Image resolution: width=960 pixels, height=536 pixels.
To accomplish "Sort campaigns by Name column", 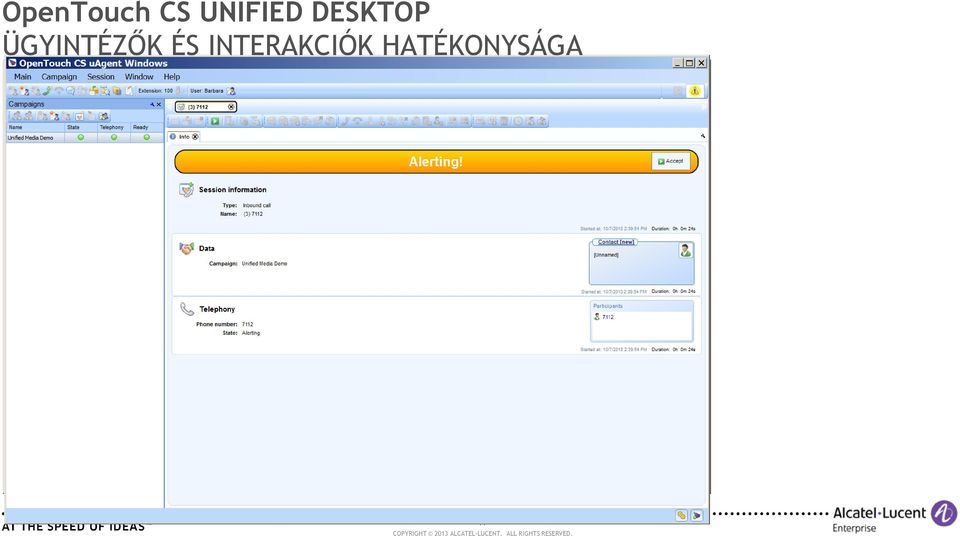I will point(36,127).
